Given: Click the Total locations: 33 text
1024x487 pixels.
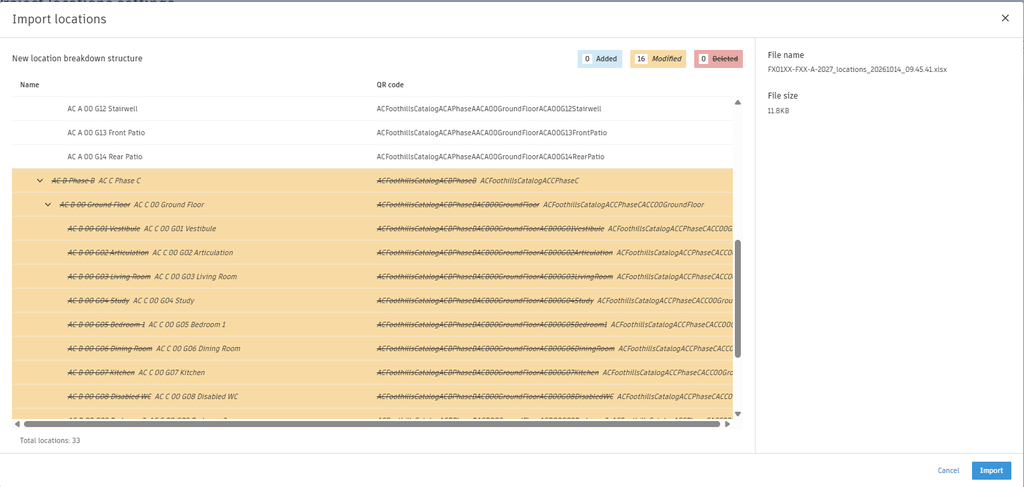Looking at the screenshot, I should (50, 441).
